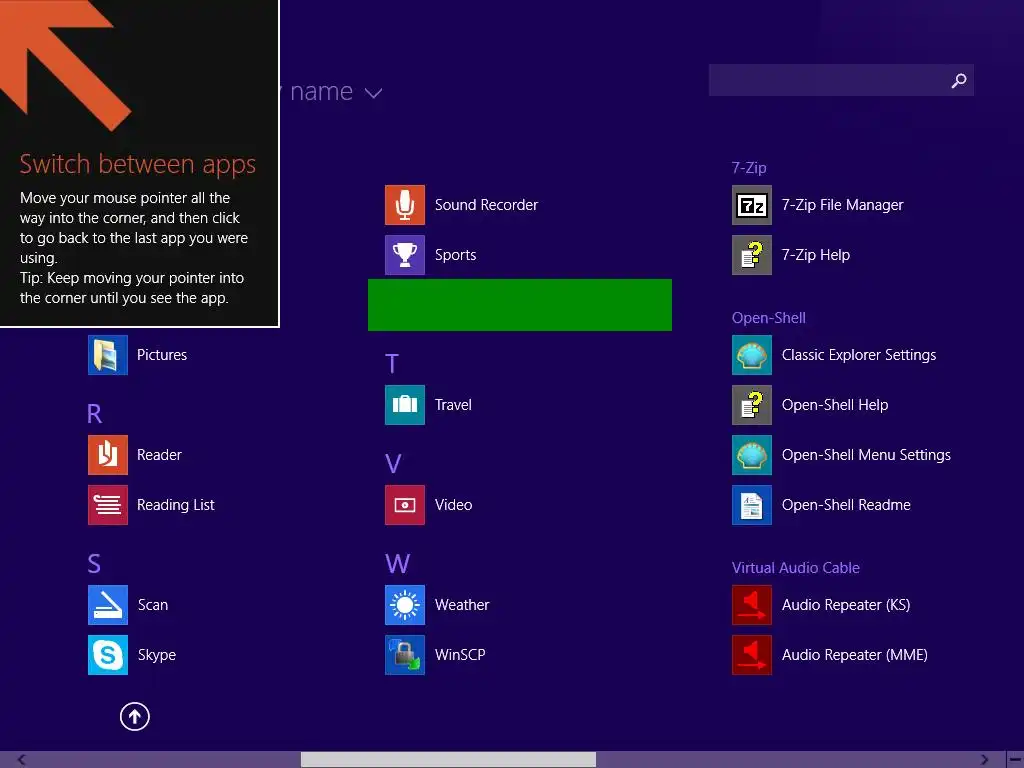1024x768 pixels.
Task: Open the Sound Recorder app icon
Action: (404, 205)
